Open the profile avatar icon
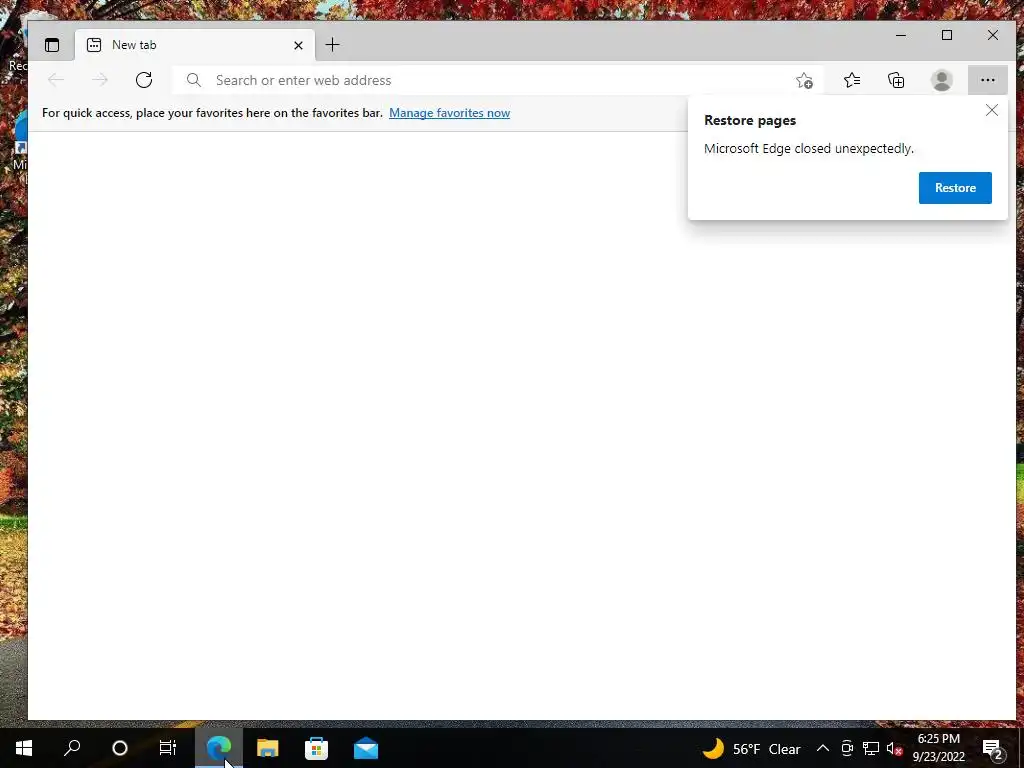This screenshot has height=768, width=1024. pyautogui.click(x=941, y=80)
